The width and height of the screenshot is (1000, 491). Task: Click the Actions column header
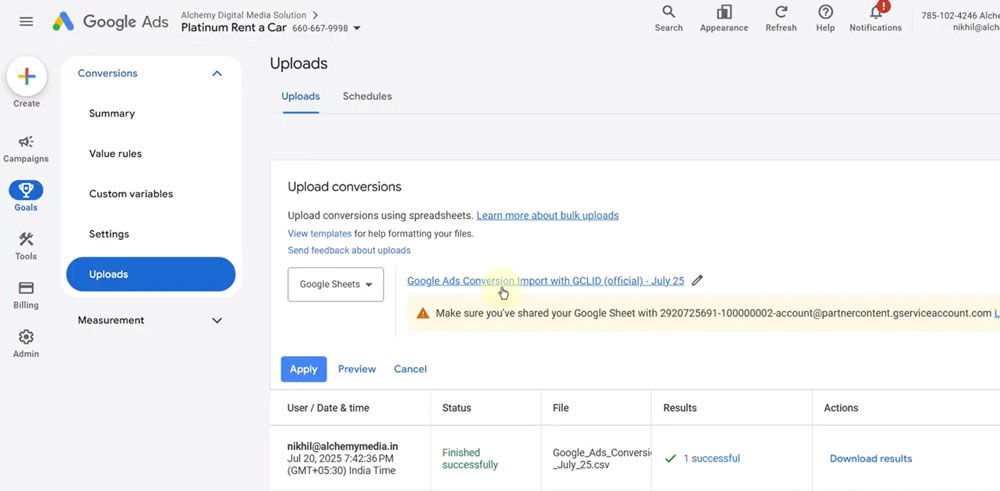841,408
